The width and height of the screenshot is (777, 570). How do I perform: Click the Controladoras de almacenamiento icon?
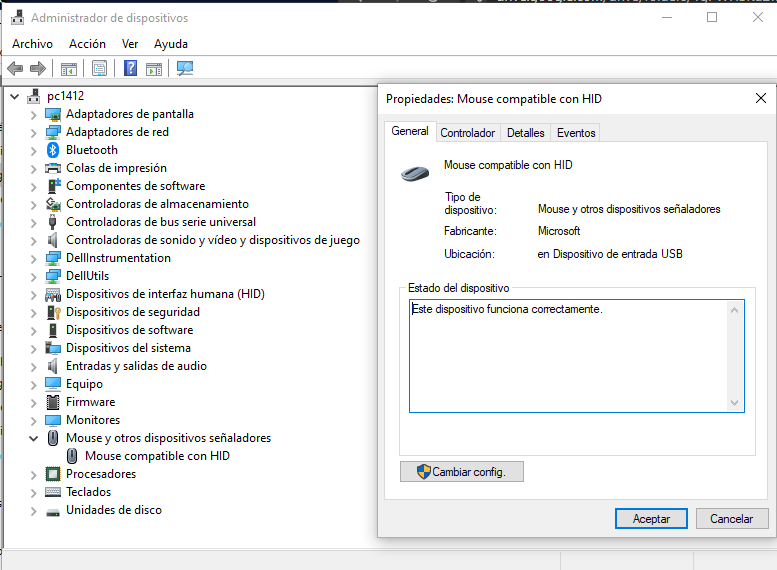tap(53, 204)
